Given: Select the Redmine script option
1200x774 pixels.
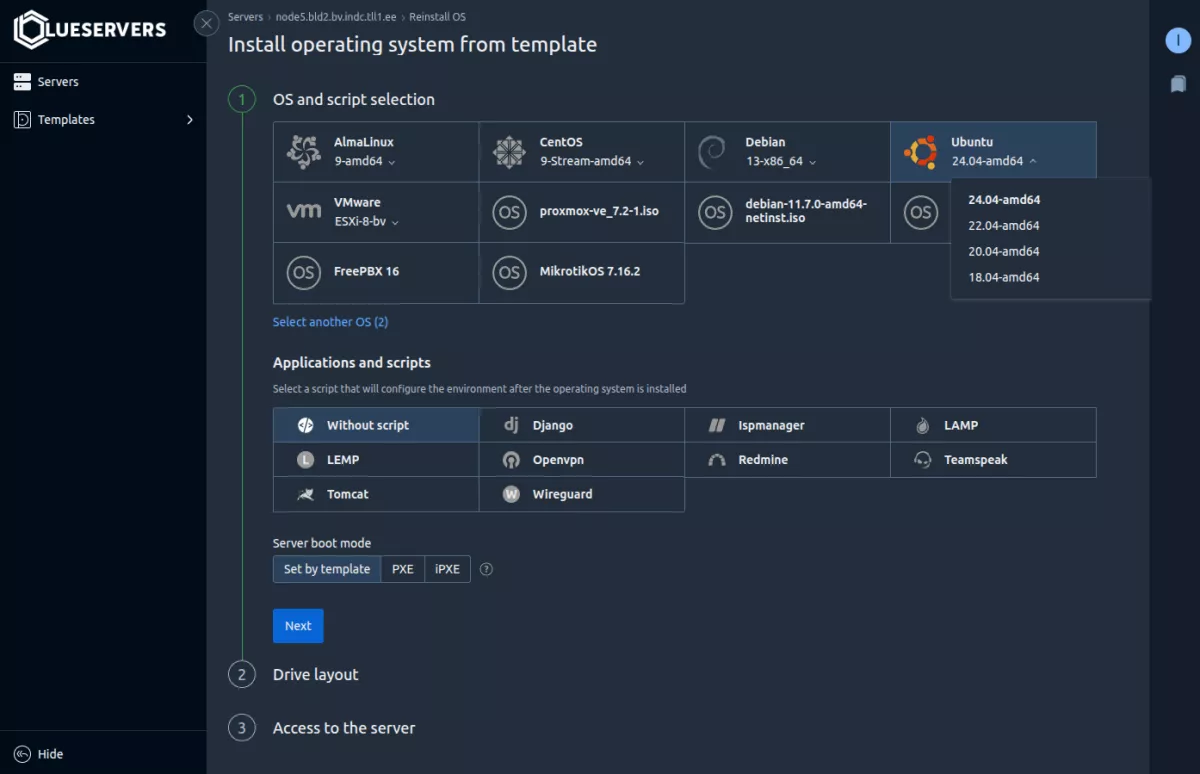Looking at the screenshot, I should tap(788, 460).
